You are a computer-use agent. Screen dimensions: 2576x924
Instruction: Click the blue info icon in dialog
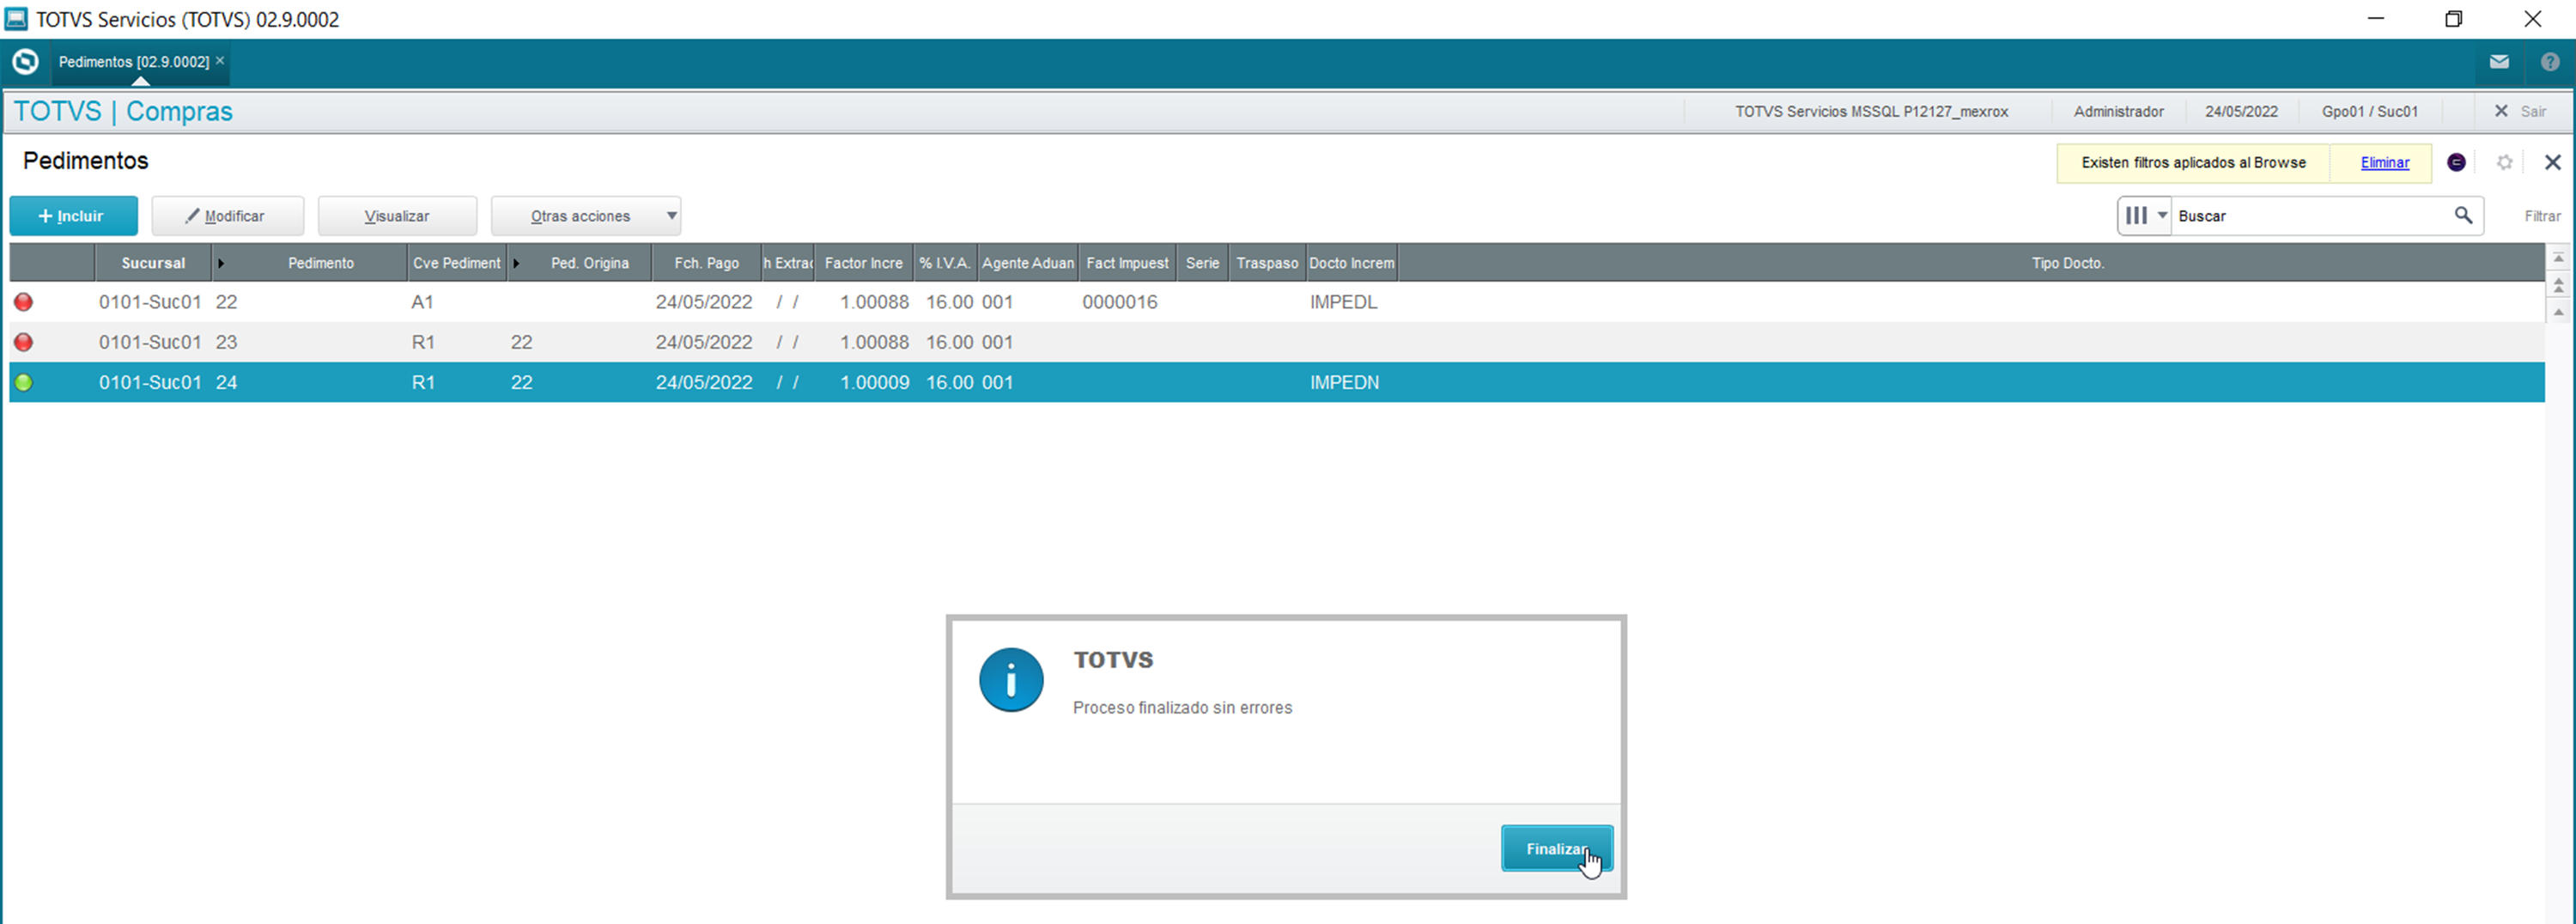[x=1011, y=680]
